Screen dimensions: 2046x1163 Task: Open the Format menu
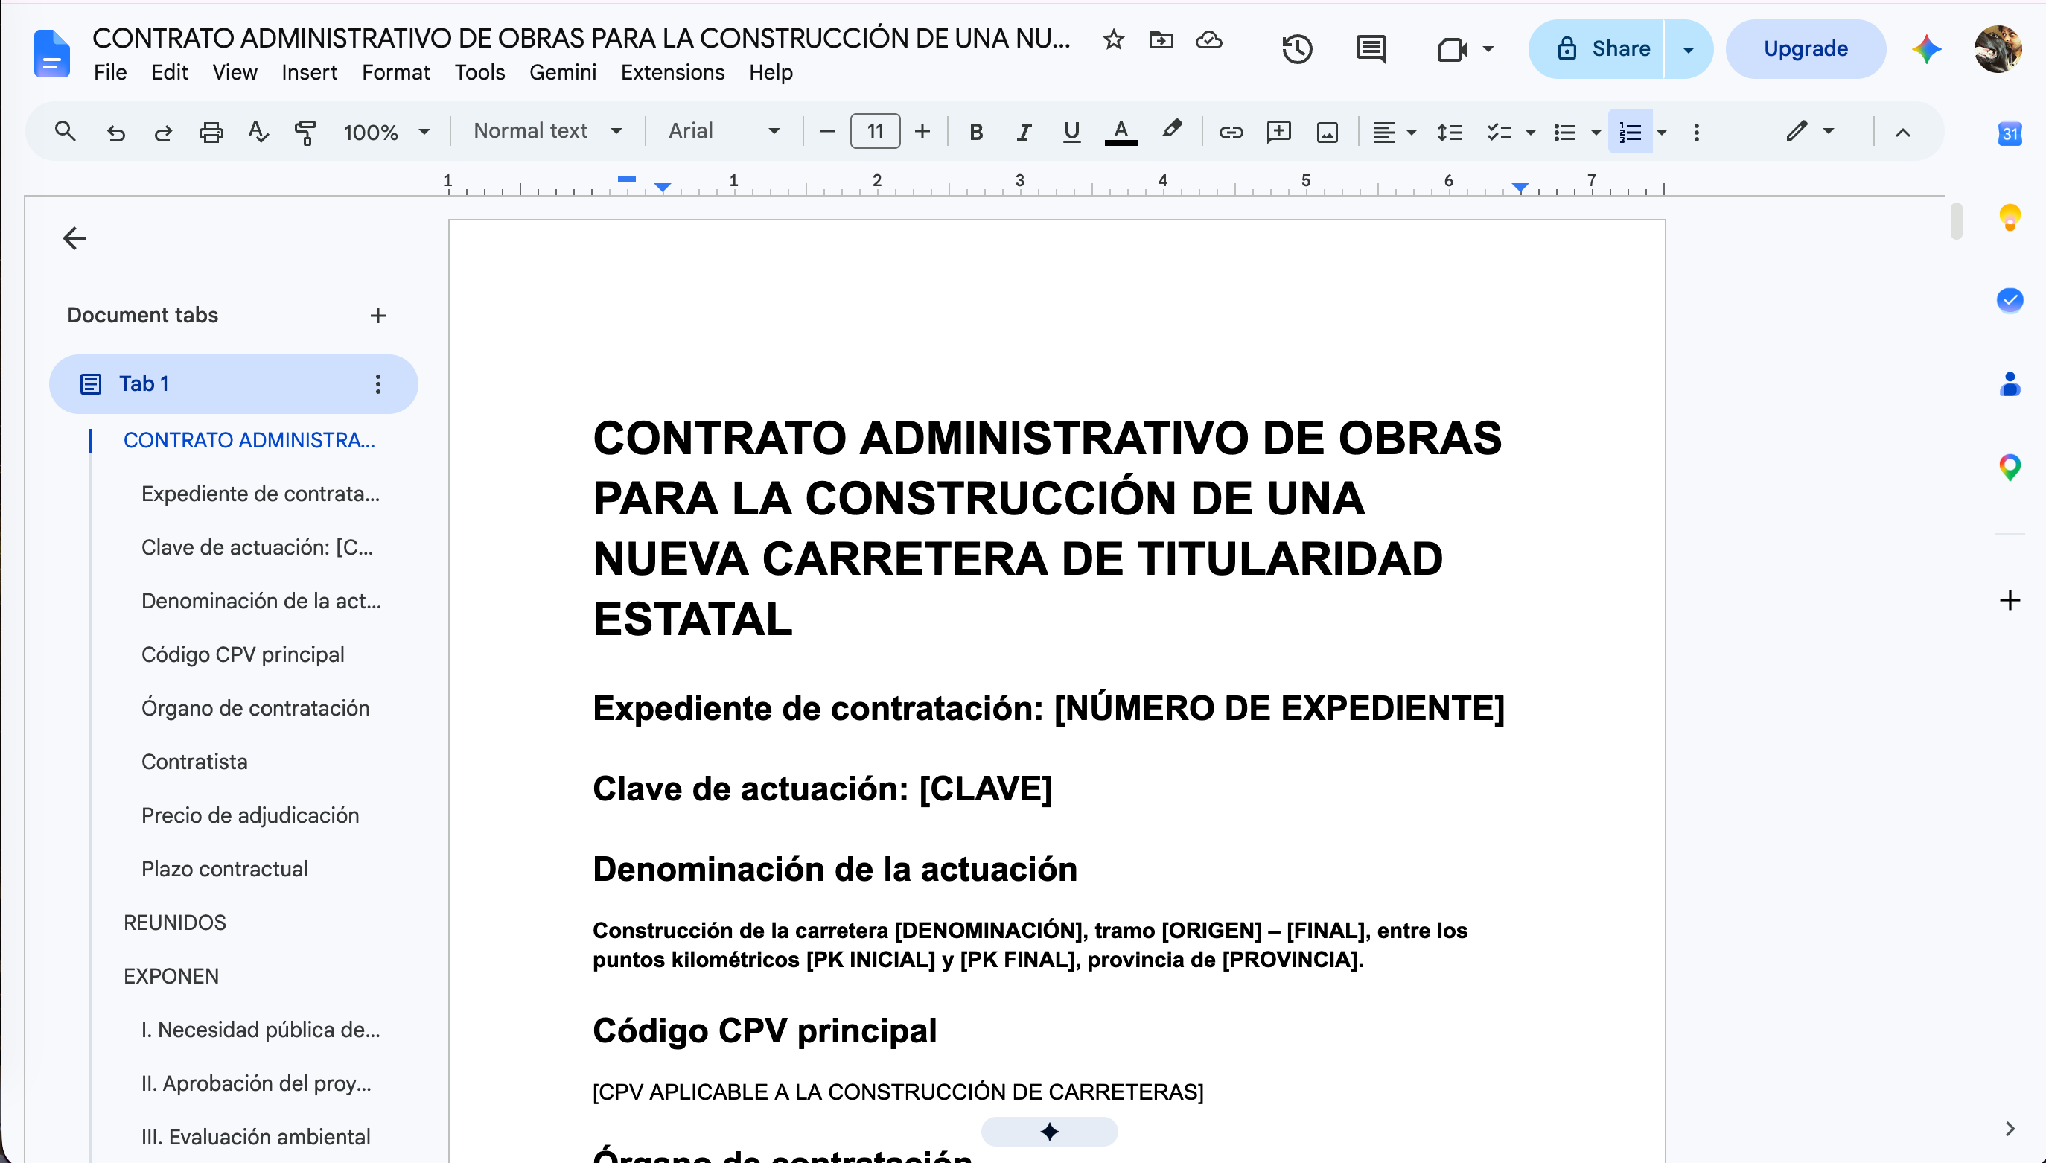tap(396, 73)
